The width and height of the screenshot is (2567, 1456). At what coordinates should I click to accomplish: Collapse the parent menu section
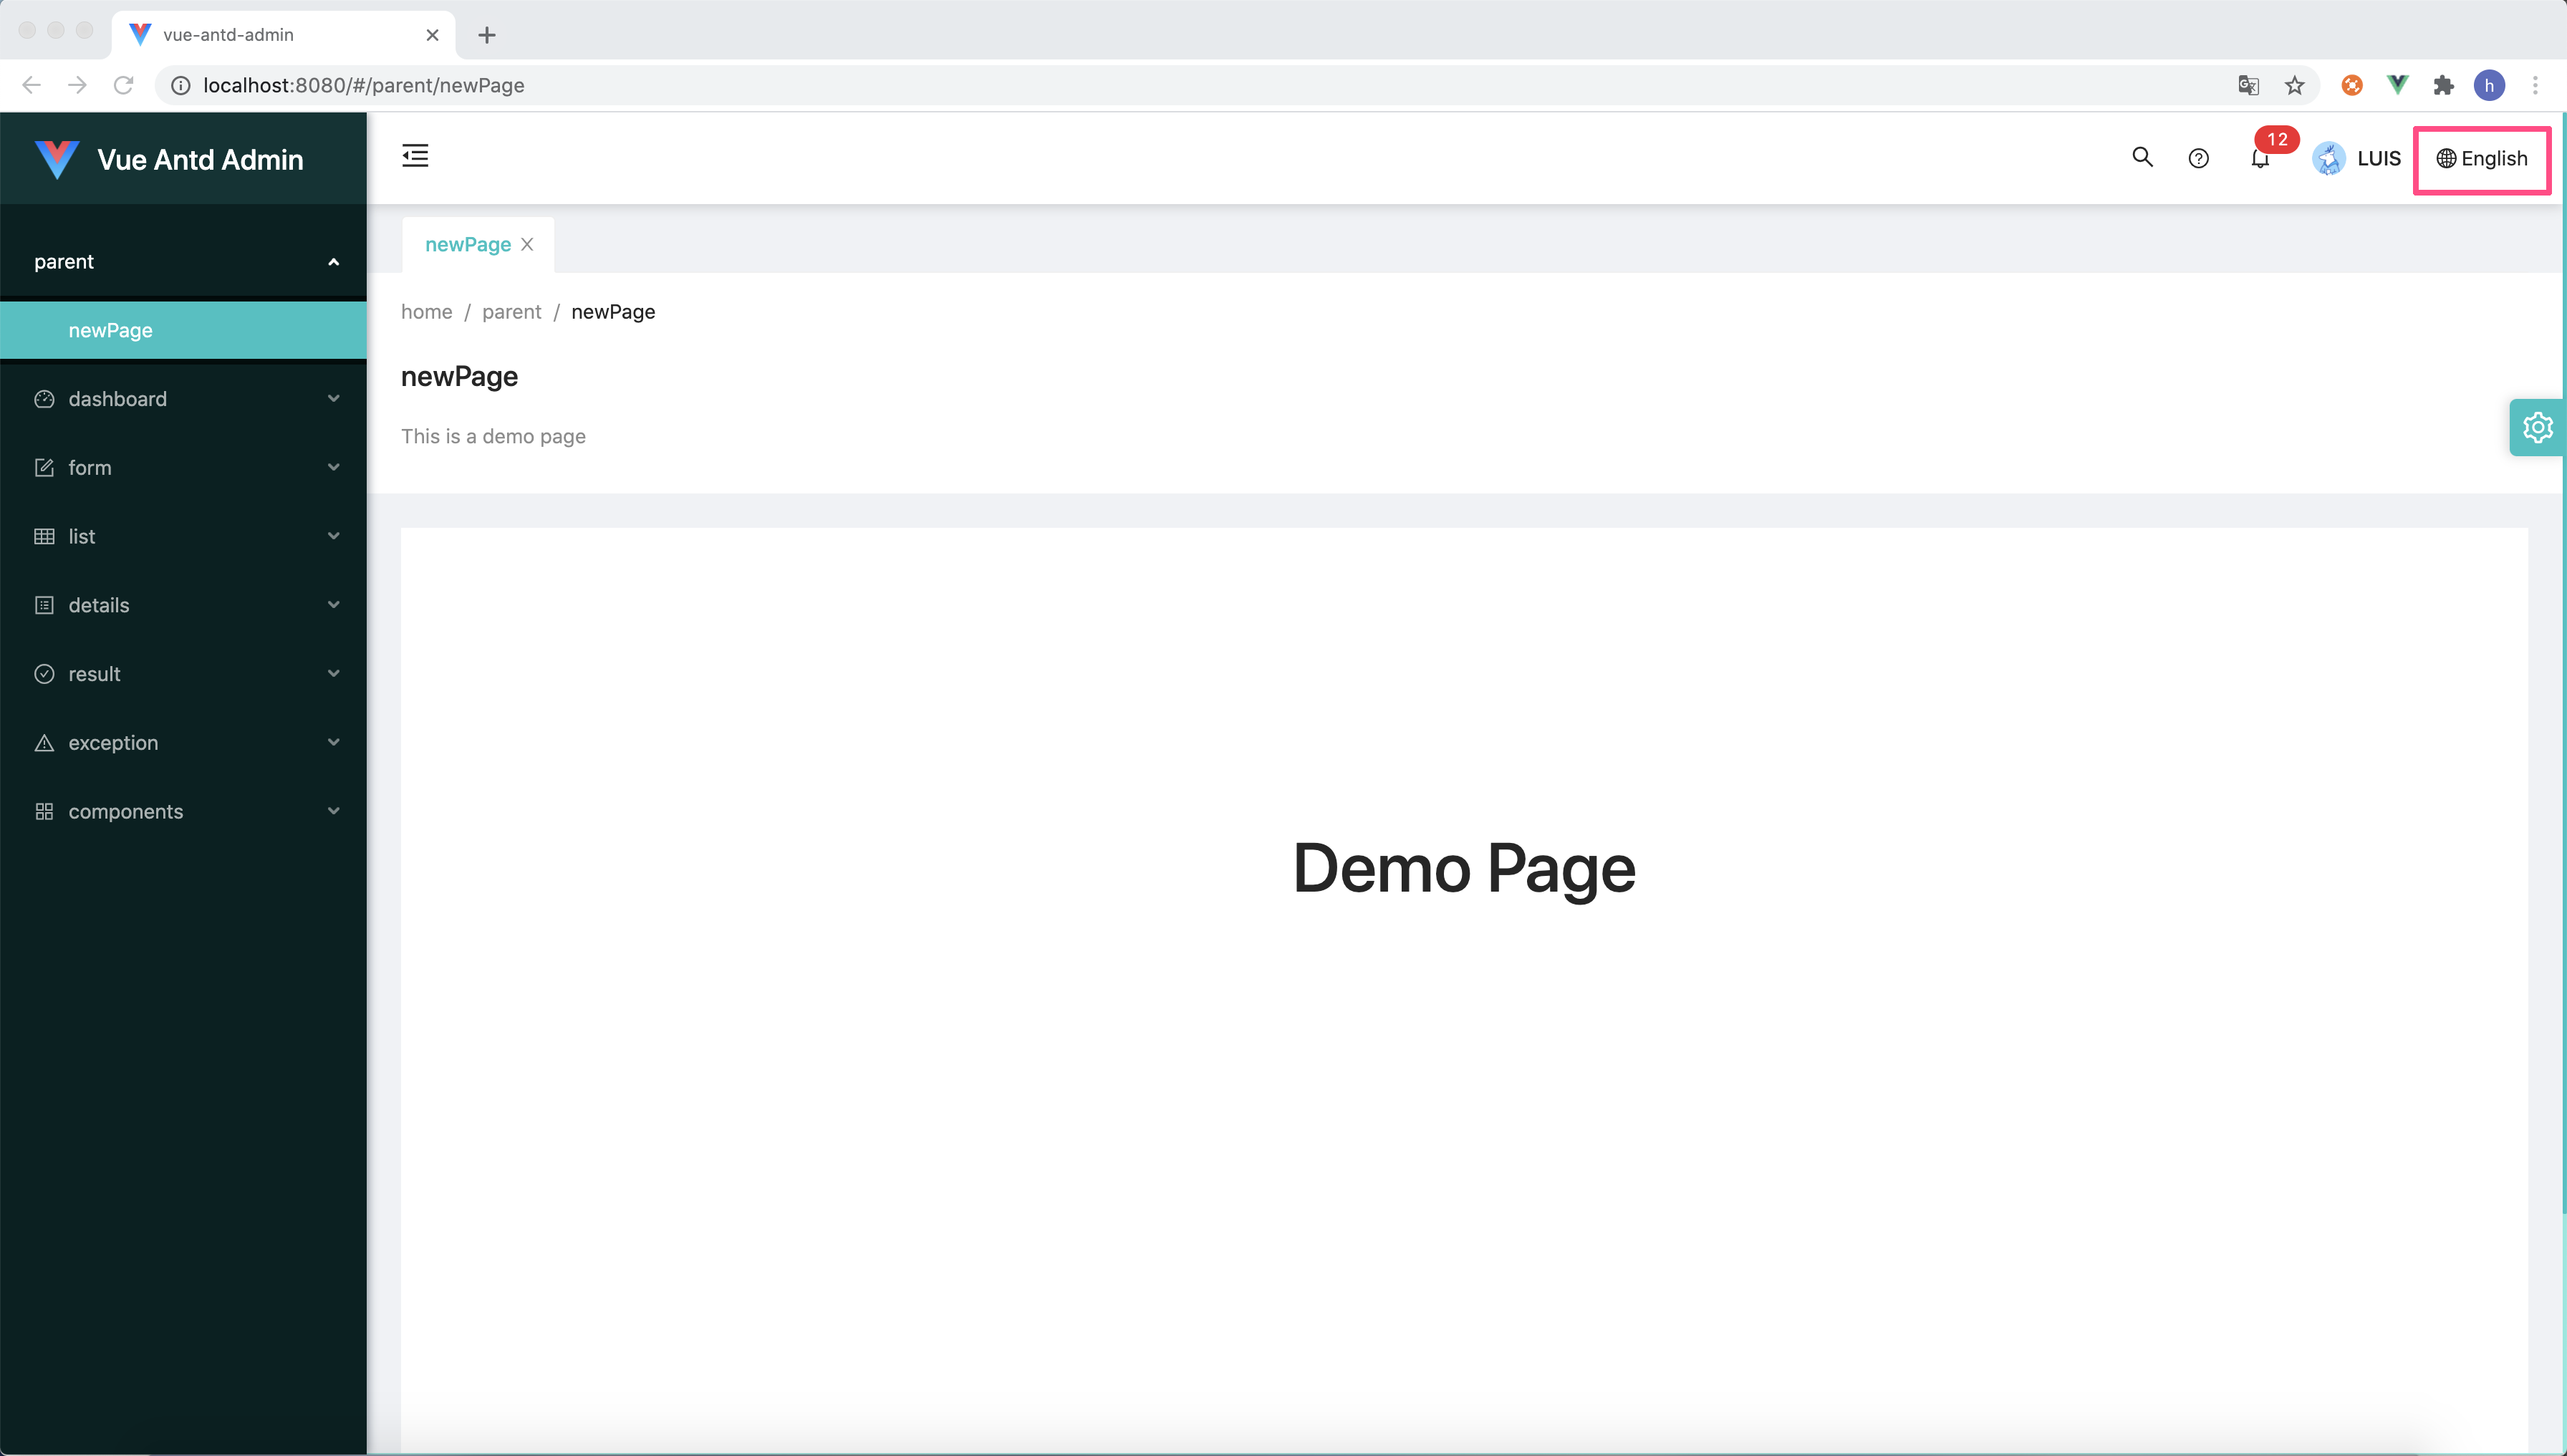[333, 261]
